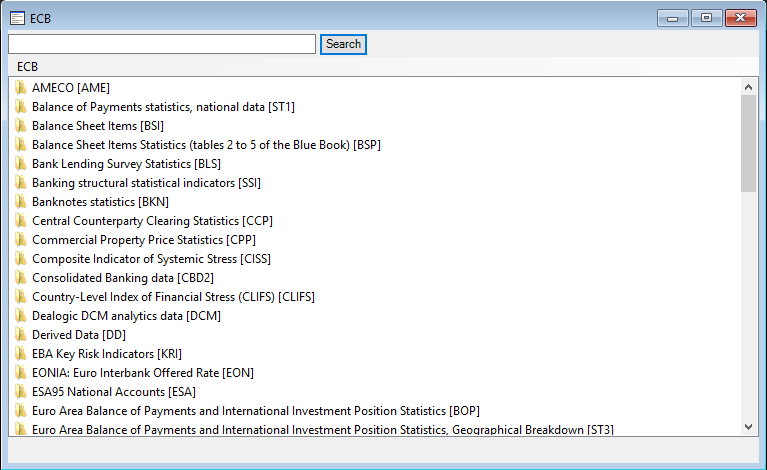Viewport: 767px width, 470px height.
Task: Click the folder icon beside Banking structural statistical indicators
Action: pos(21,183)
